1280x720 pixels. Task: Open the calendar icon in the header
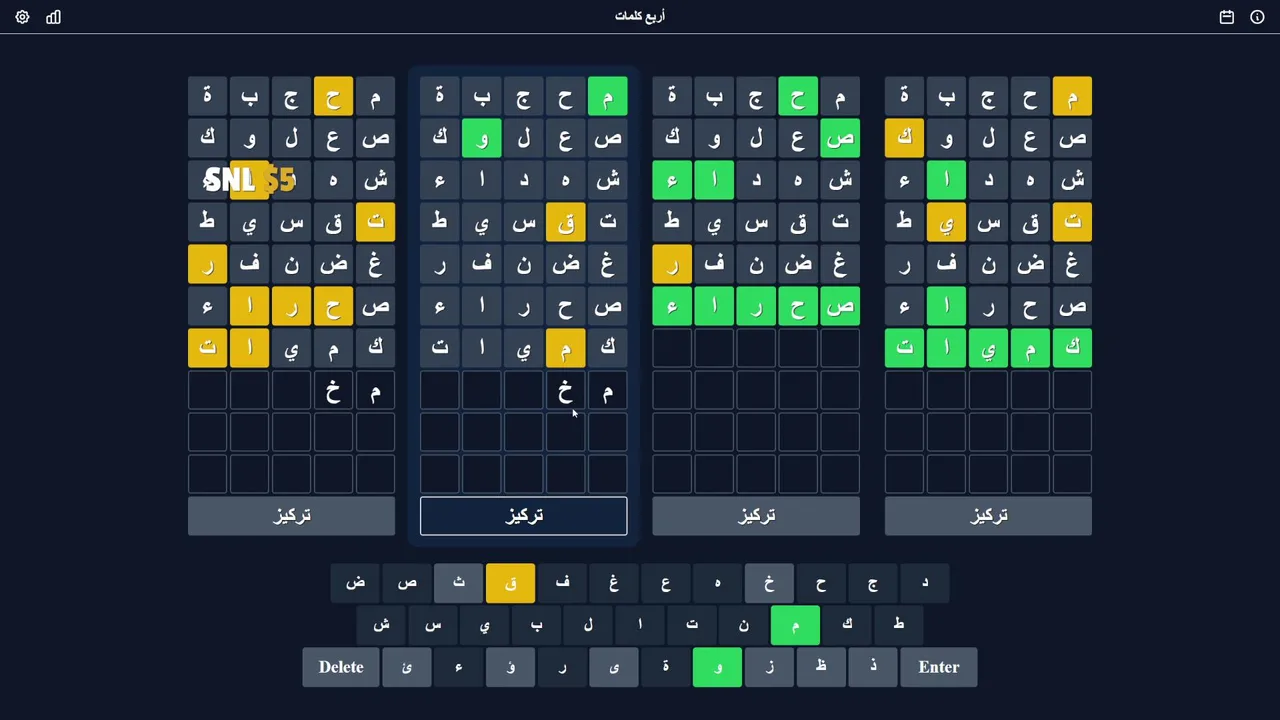(1227, 17)
